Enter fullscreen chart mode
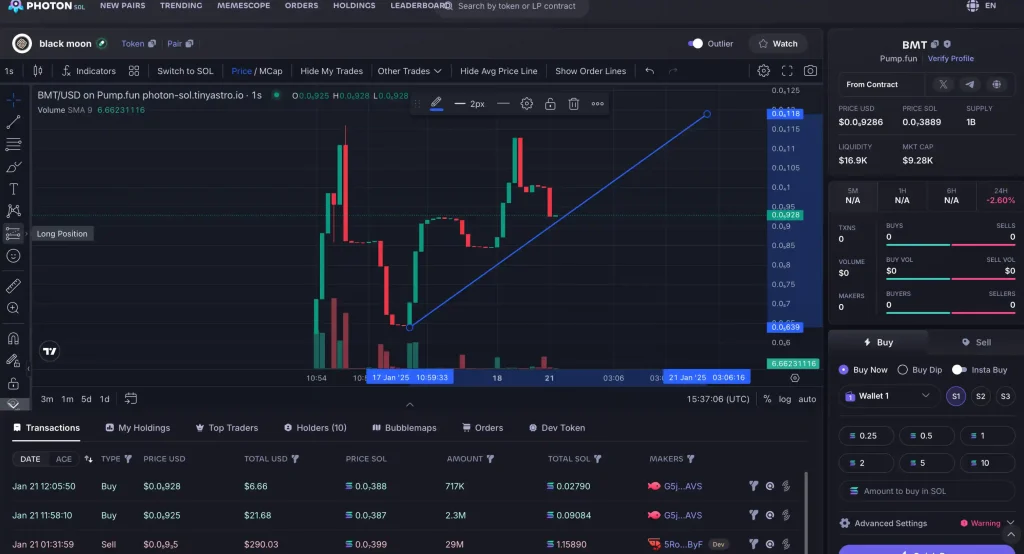 pos(787,71)
